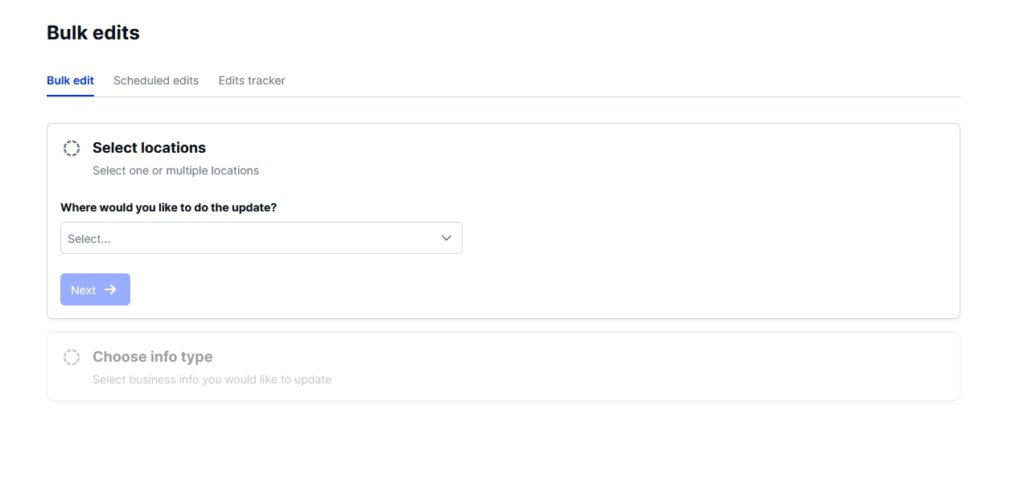Click the arrow icon inside the Next button
The width and height of the screenshot is (1024, 504).
[x=111, y=290]
